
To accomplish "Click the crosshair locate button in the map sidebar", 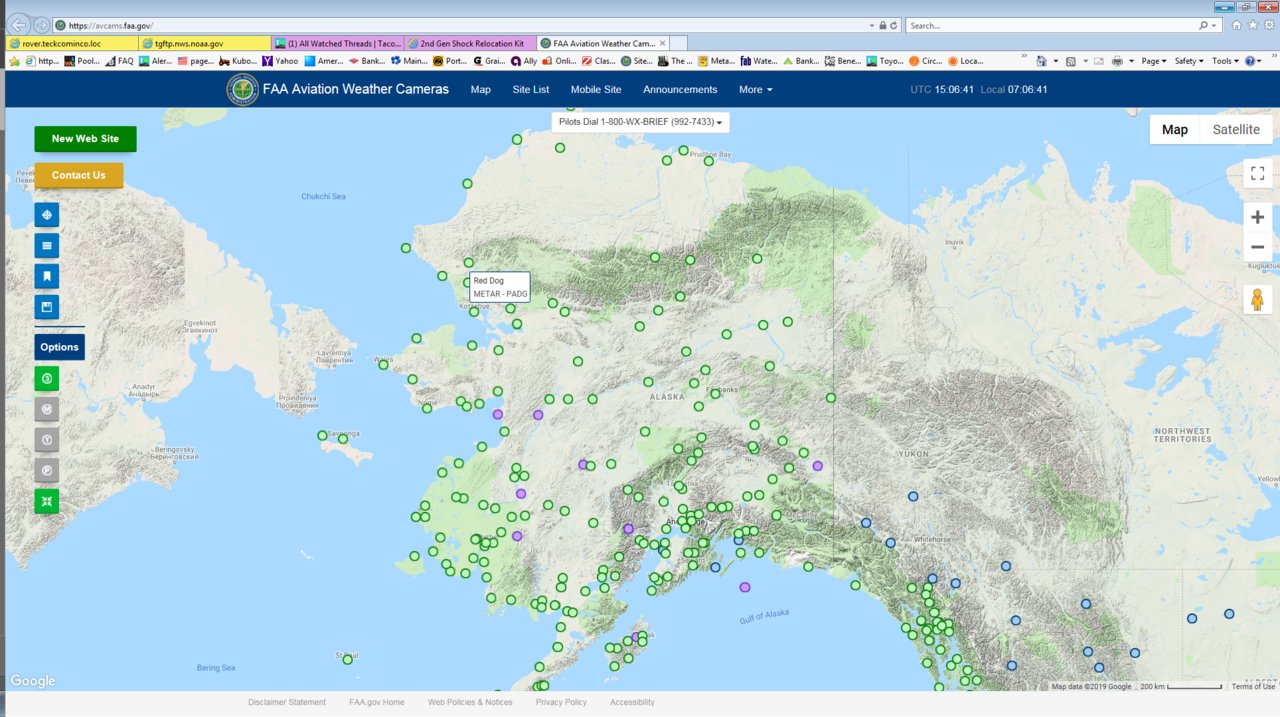I will [47, 215].
